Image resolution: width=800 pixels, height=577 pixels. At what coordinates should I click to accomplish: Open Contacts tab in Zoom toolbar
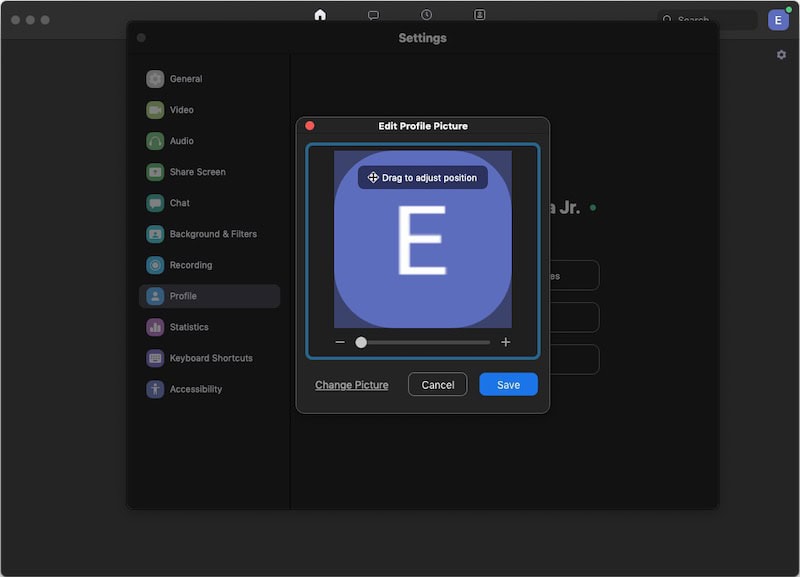tap(480, 15)
